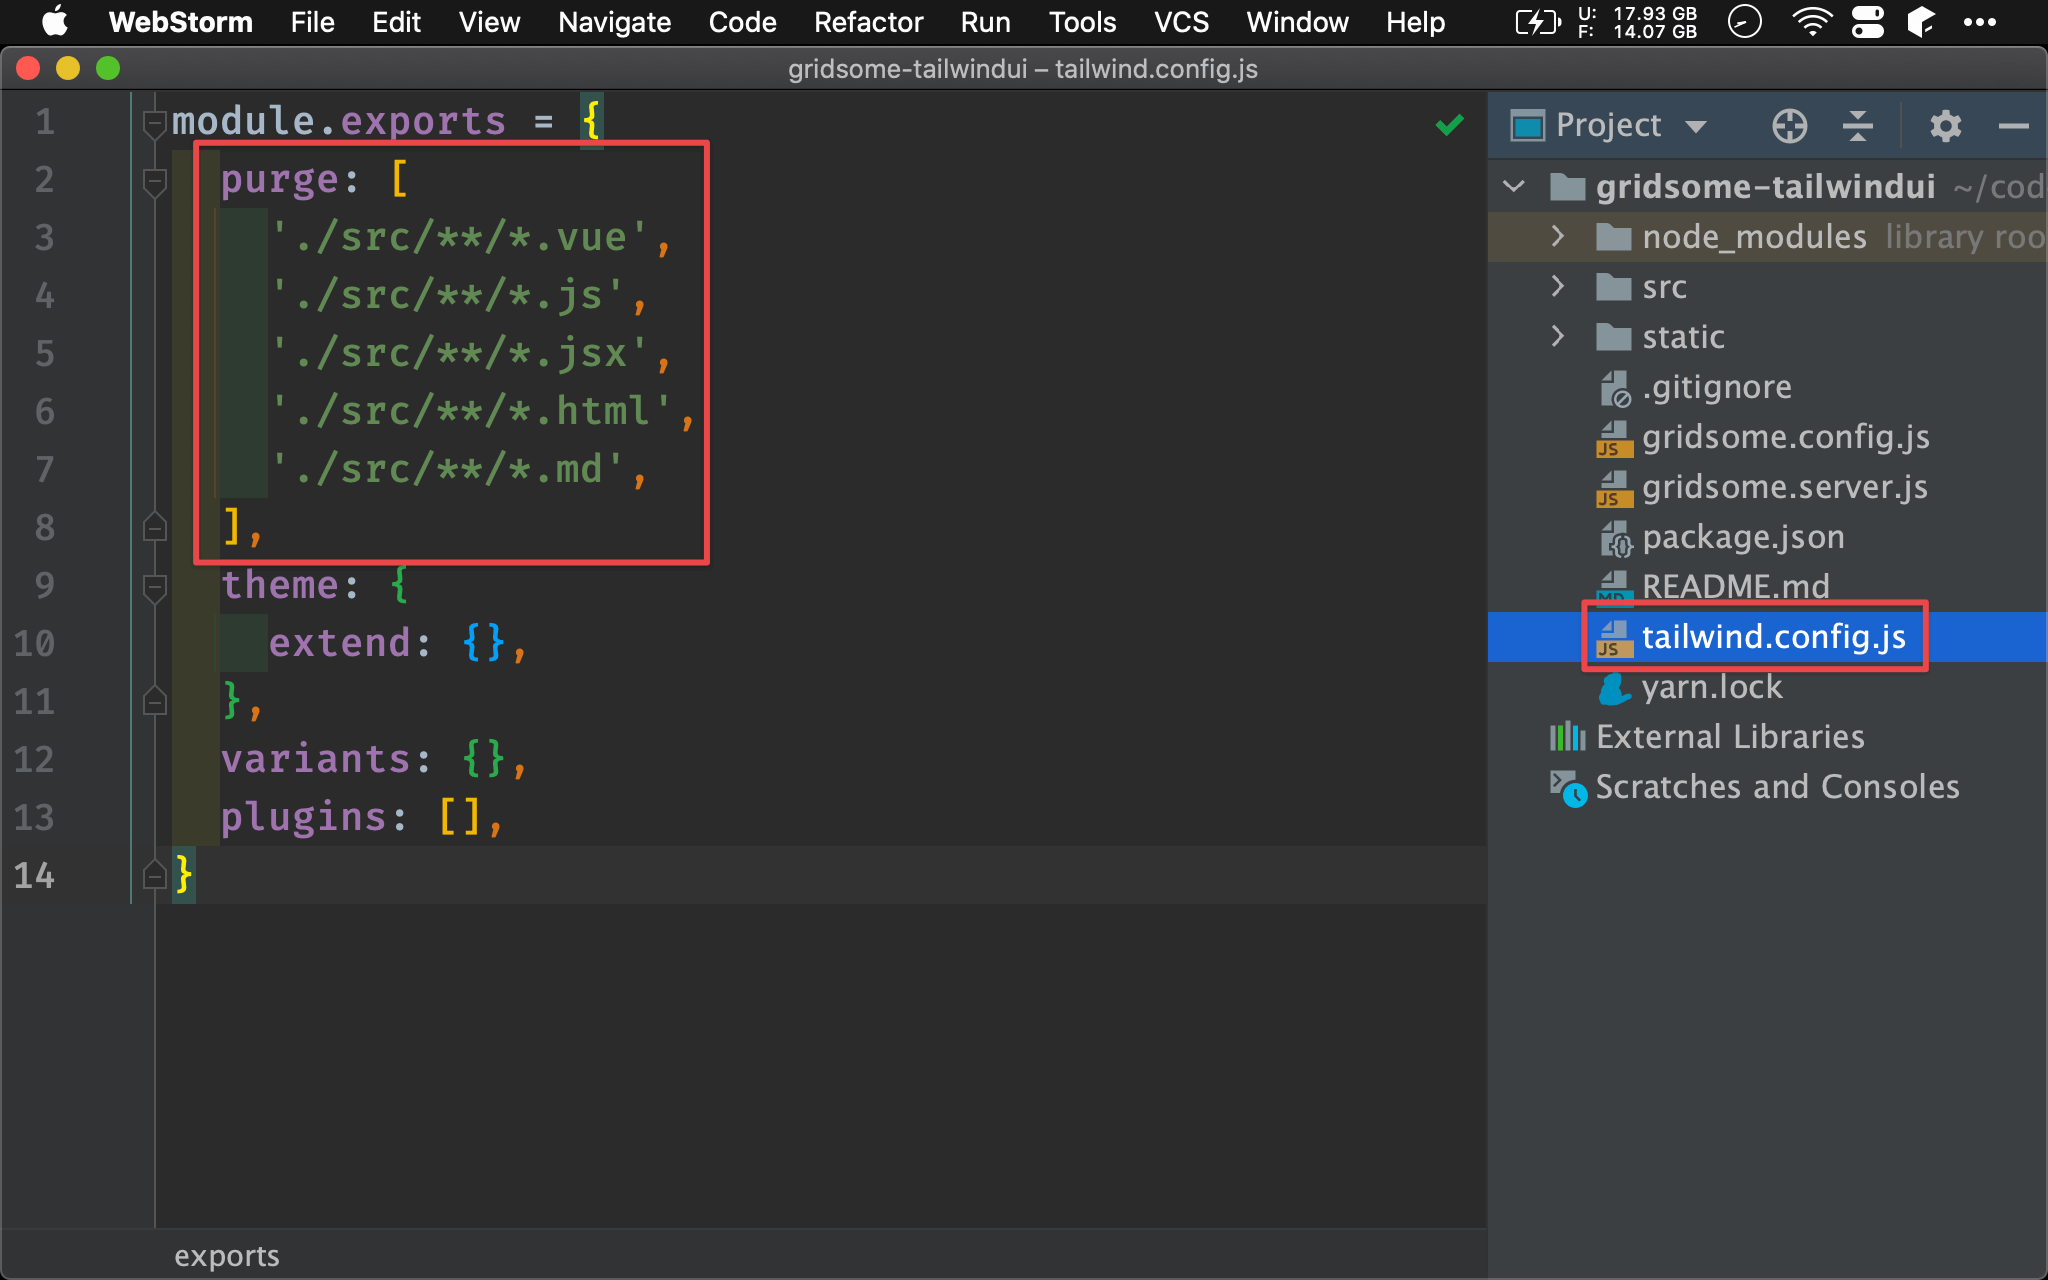This screenshot has height=1280, width=2048.
Task: Open the Tools menu
Action: [1082, 22]
